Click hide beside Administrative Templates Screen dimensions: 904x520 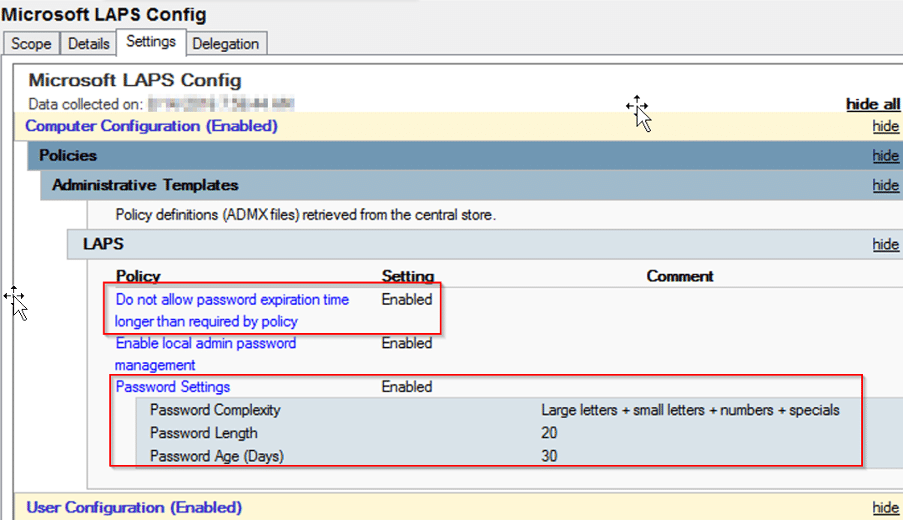885,186
